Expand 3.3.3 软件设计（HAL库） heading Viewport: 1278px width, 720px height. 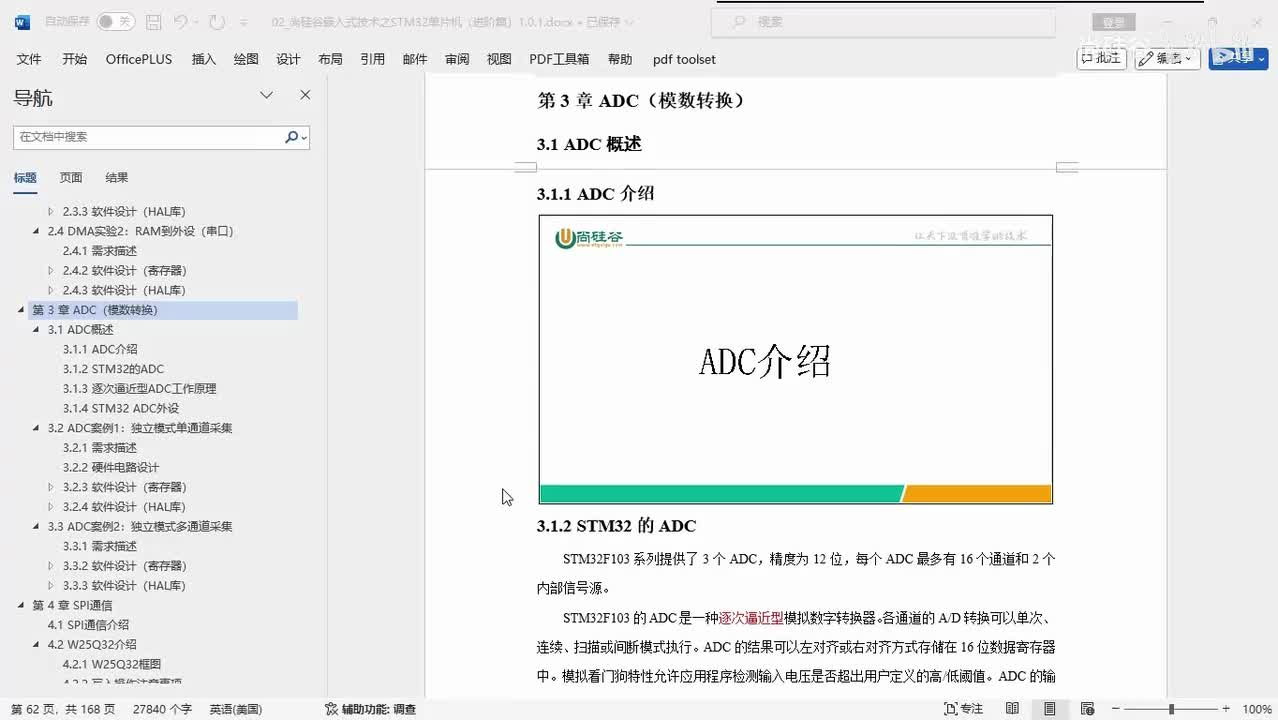[52, 586]
